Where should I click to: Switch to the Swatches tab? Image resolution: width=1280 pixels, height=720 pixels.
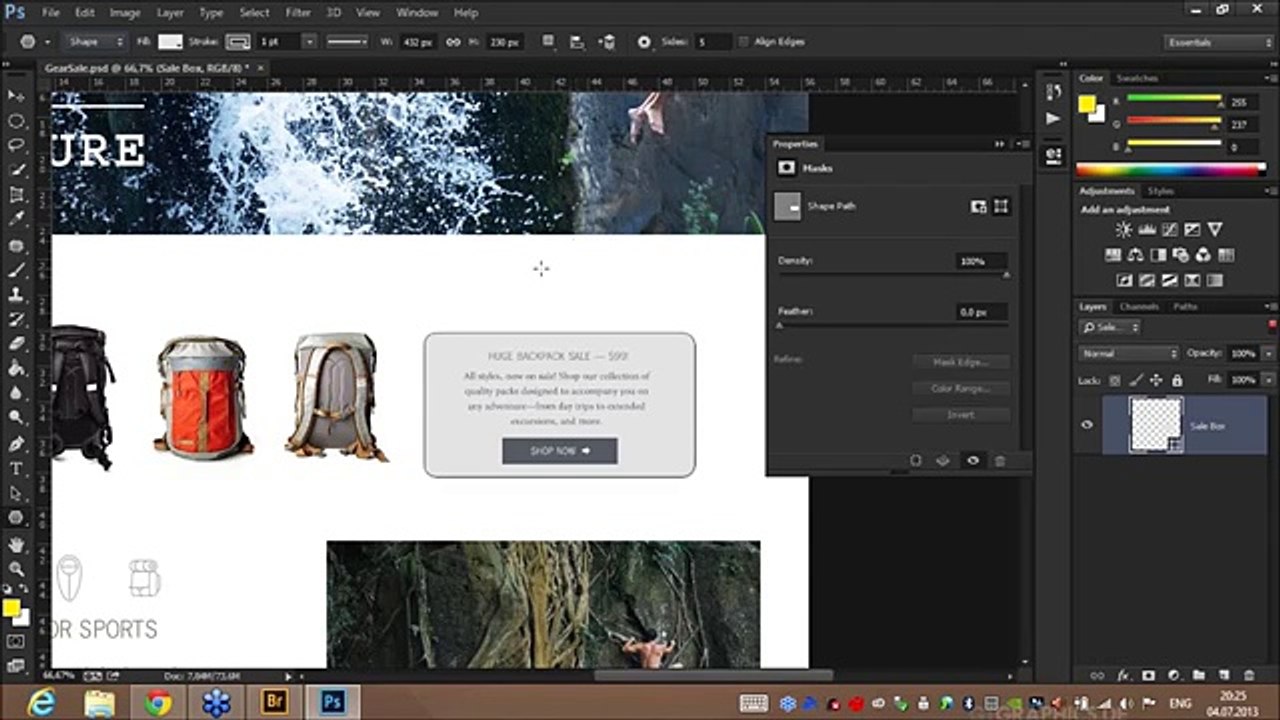tap(1137, 78)
